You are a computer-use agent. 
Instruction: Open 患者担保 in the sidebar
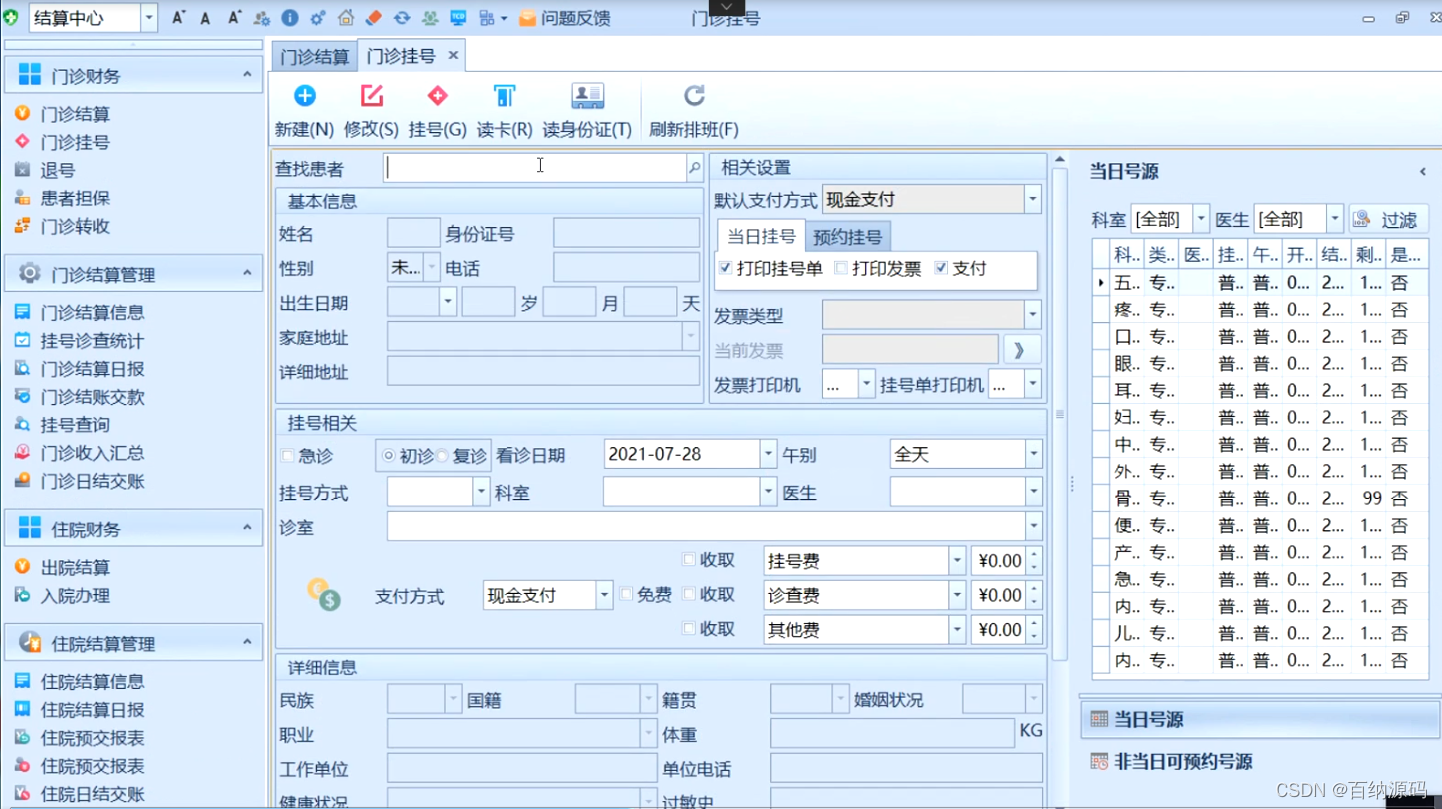(75, 198)
